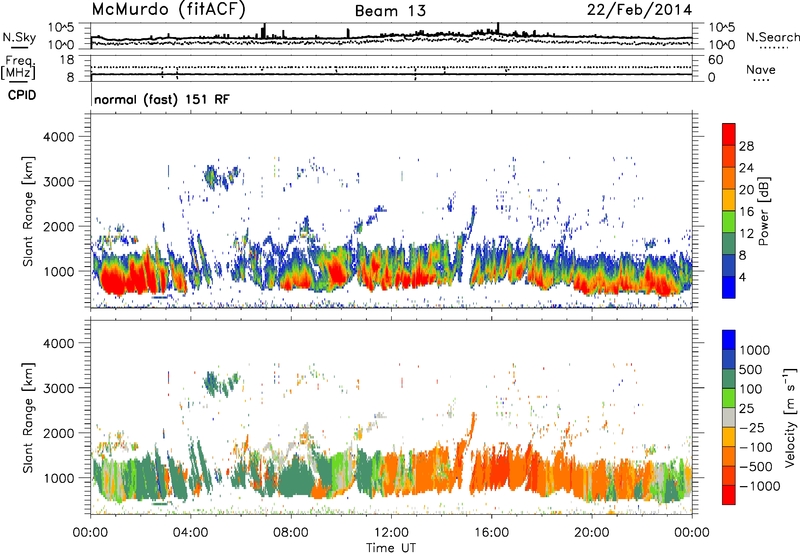The height and width of the screenshot is (554, 800).
Task: Click the '4000' tick on power plot
Action: (x=58, y=137)
